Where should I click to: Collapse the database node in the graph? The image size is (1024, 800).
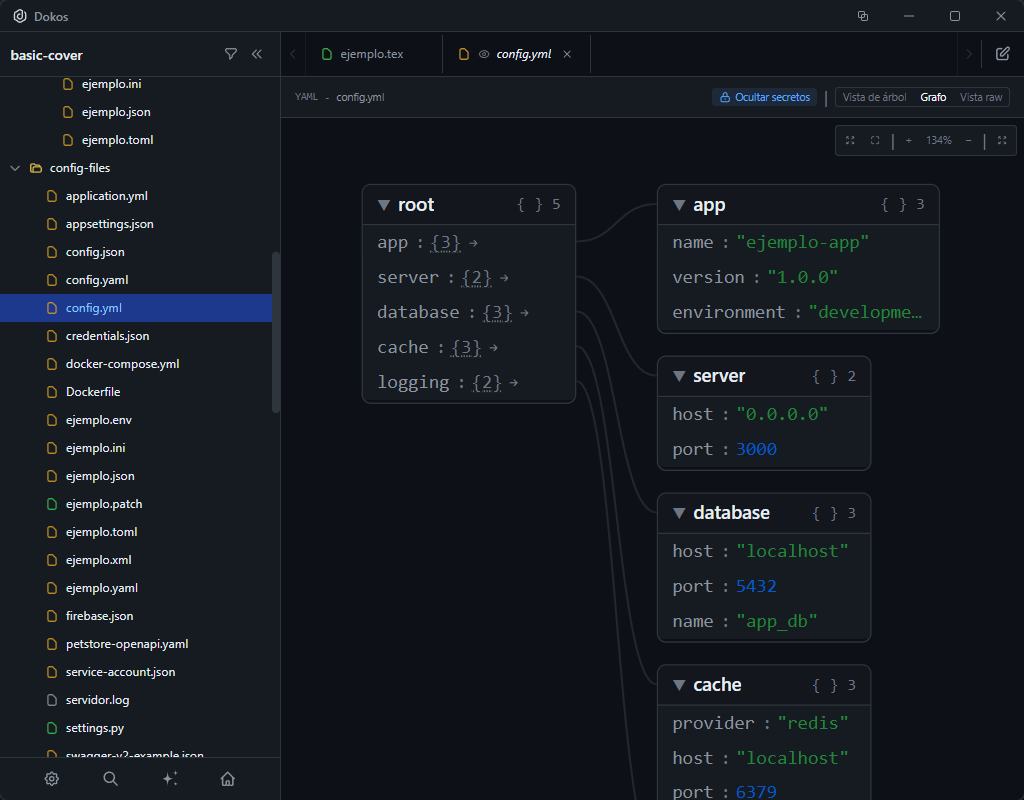point(679,512)
